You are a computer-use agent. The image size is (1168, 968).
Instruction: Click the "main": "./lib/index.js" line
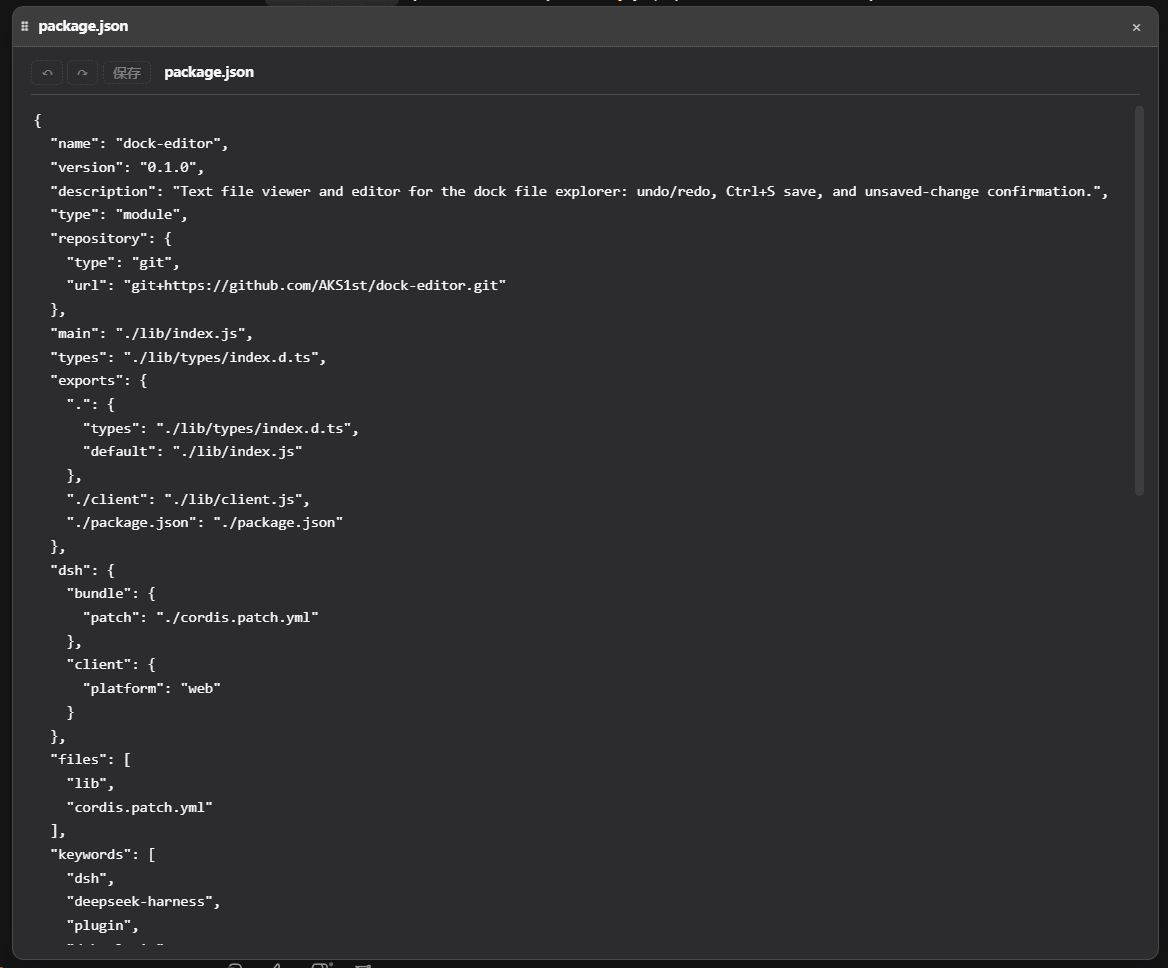click(151, 334)
